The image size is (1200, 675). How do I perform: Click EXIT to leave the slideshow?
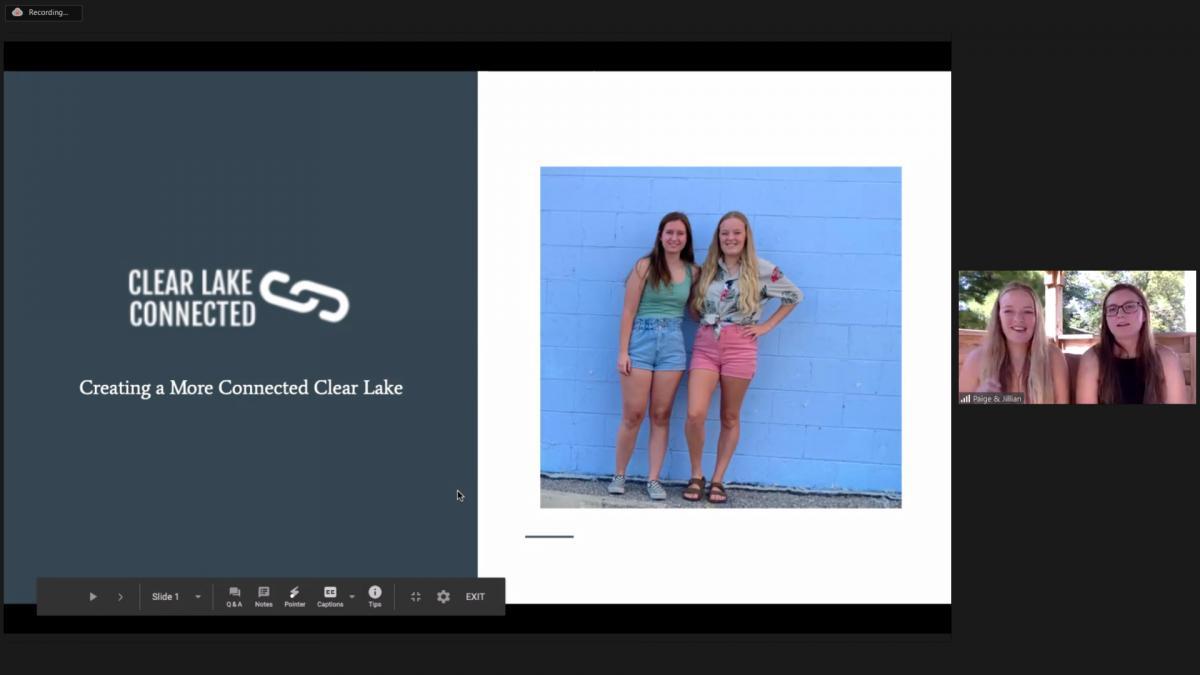475,597
